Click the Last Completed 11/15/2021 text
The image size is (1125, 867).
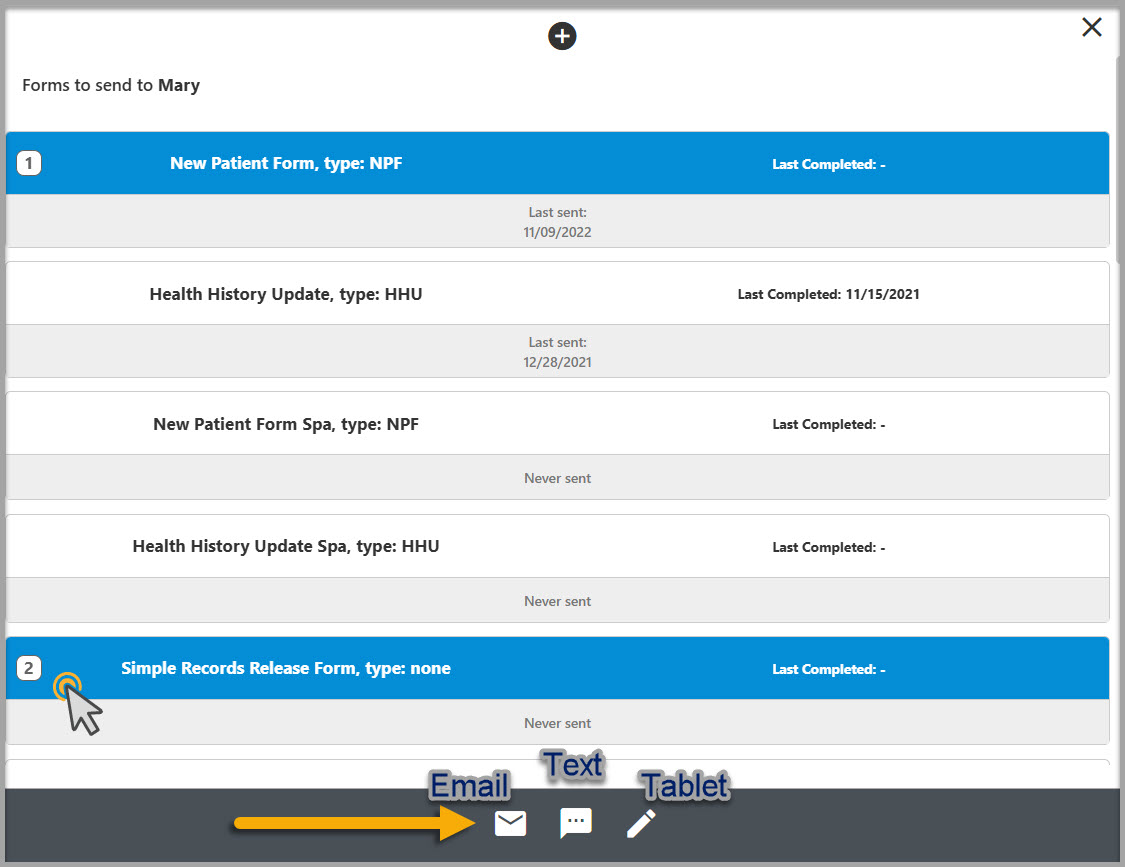(828, 293)
